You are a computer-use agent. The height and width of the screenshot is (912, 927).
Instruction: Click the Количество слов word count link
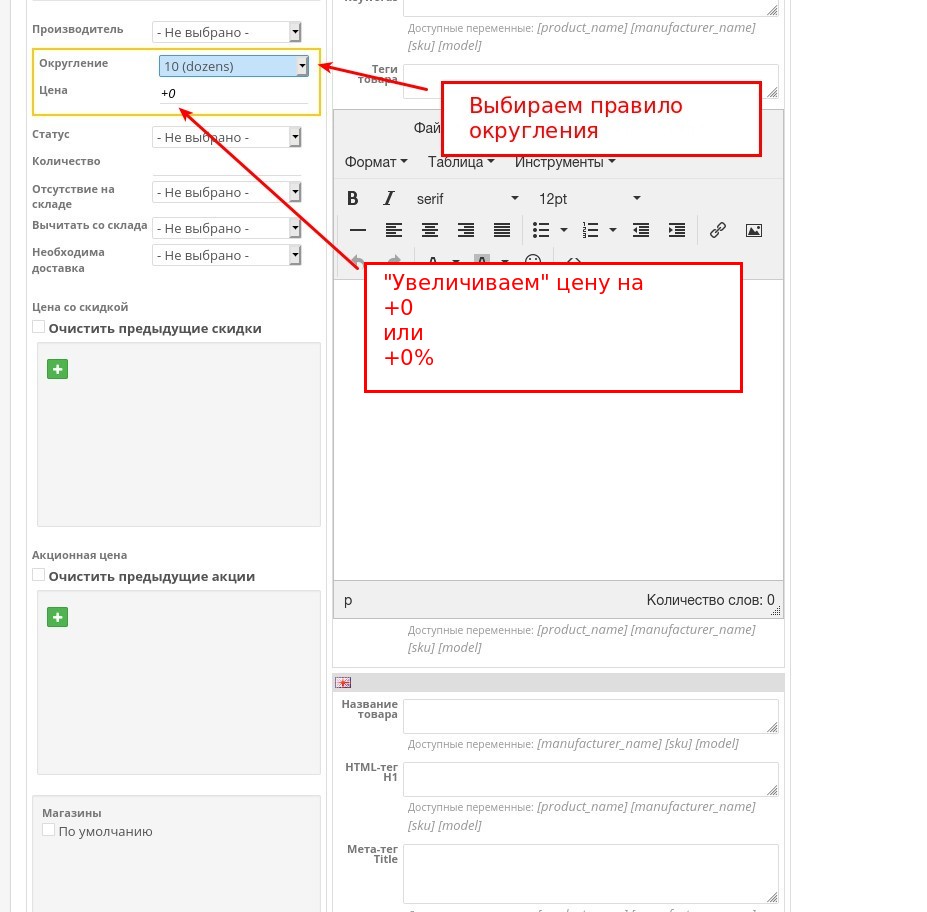tap(711, 599)
